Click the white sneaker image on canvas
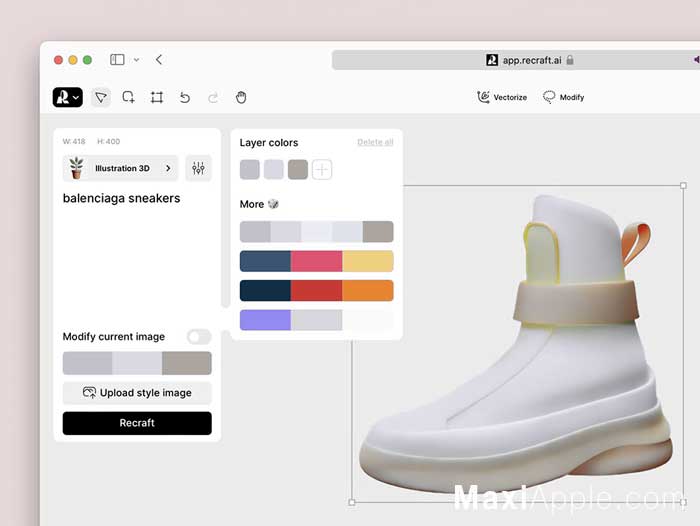Screen dimensions: 700x526 point(517,344)
